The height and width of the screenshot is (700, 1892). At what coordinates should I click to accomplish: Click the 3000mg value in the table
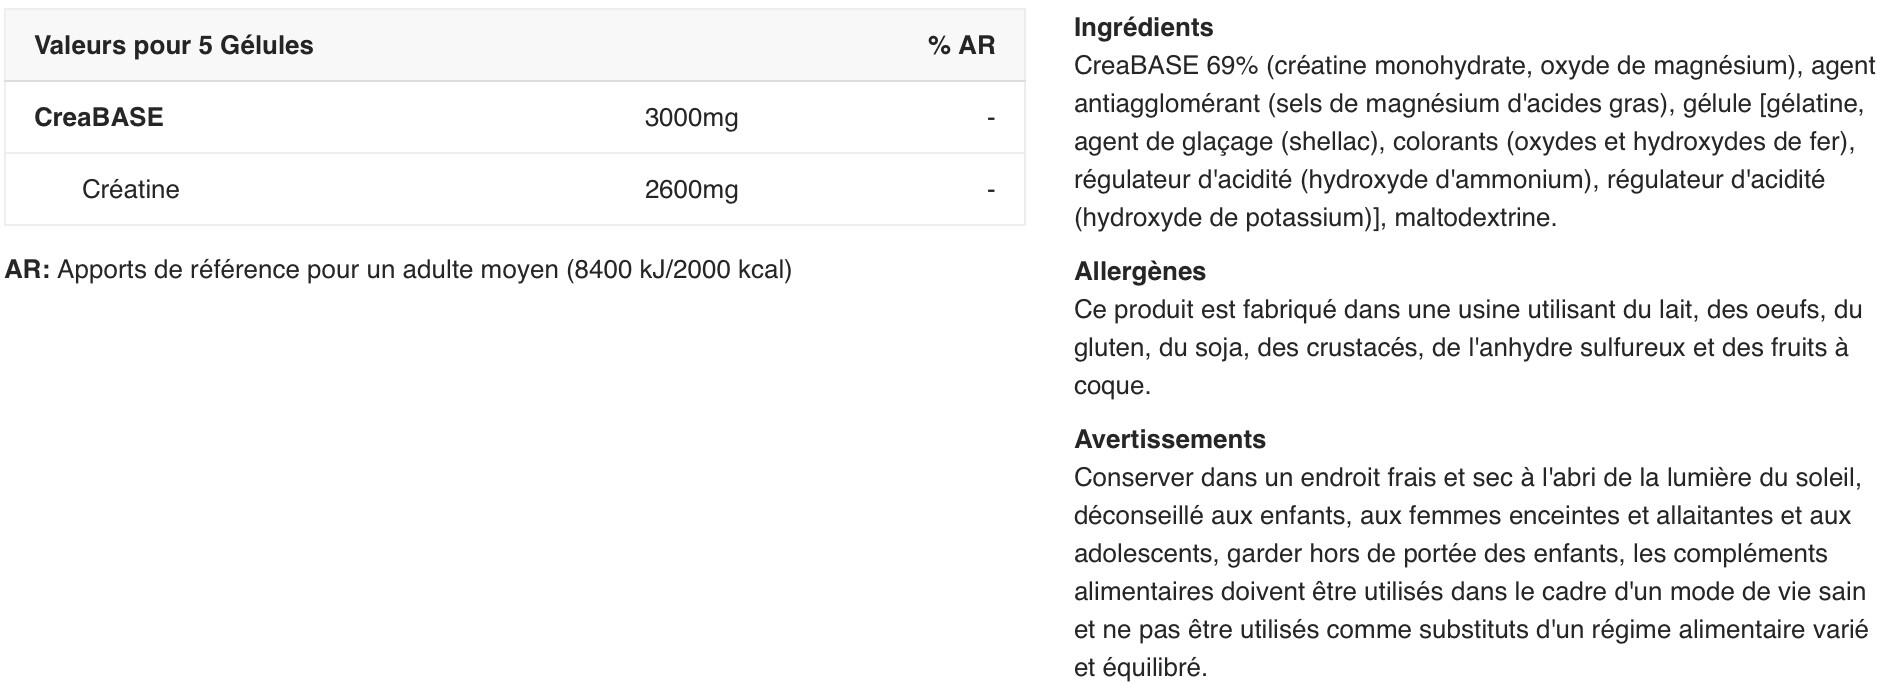coord(691,118)
